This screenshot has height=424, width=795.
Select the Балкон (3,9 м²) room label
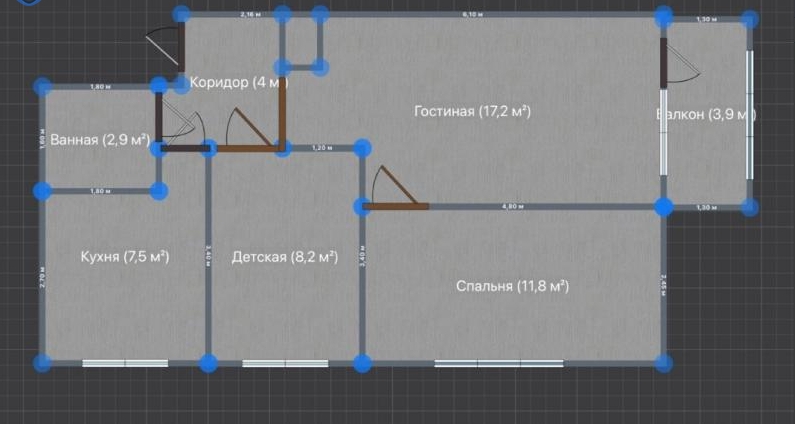[705, 115]
